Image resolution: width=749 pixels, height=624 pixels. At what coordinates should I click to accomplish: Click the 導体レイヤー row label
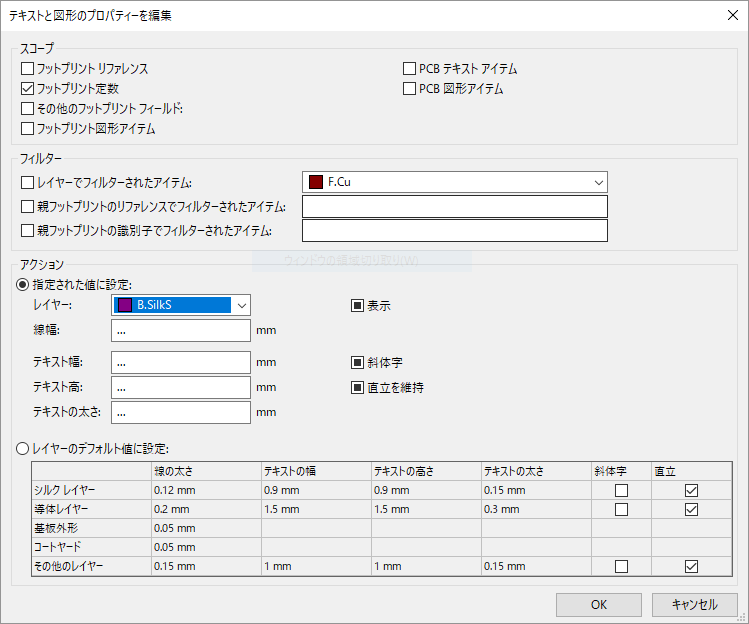click(x=91, y=509)
